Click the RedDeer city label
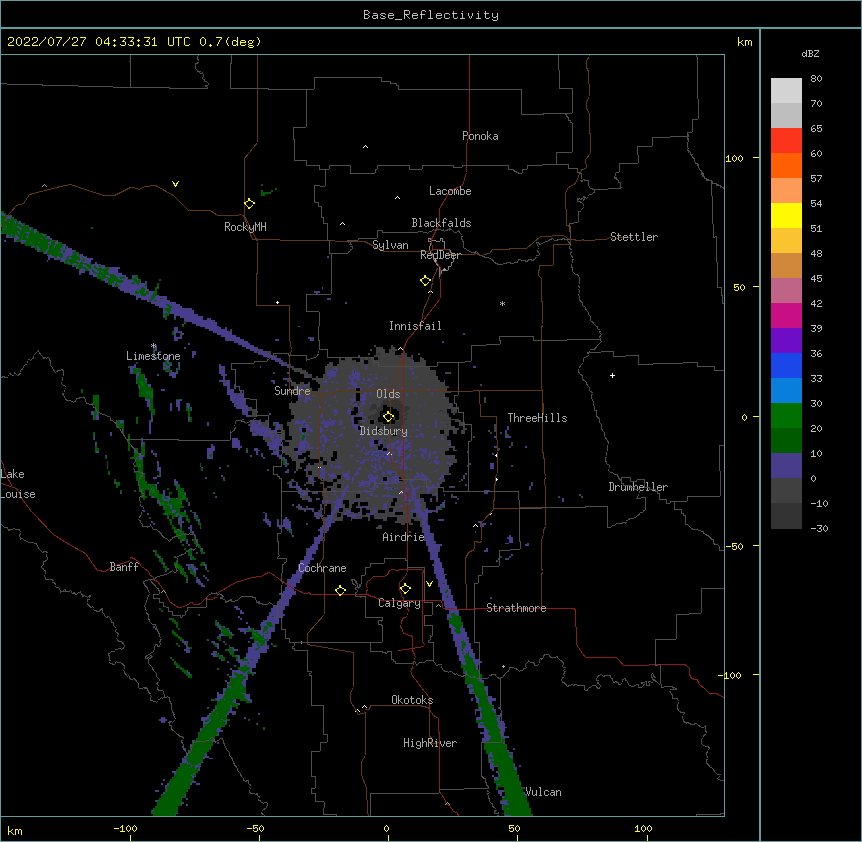The image size is (862, 842). 440,255
